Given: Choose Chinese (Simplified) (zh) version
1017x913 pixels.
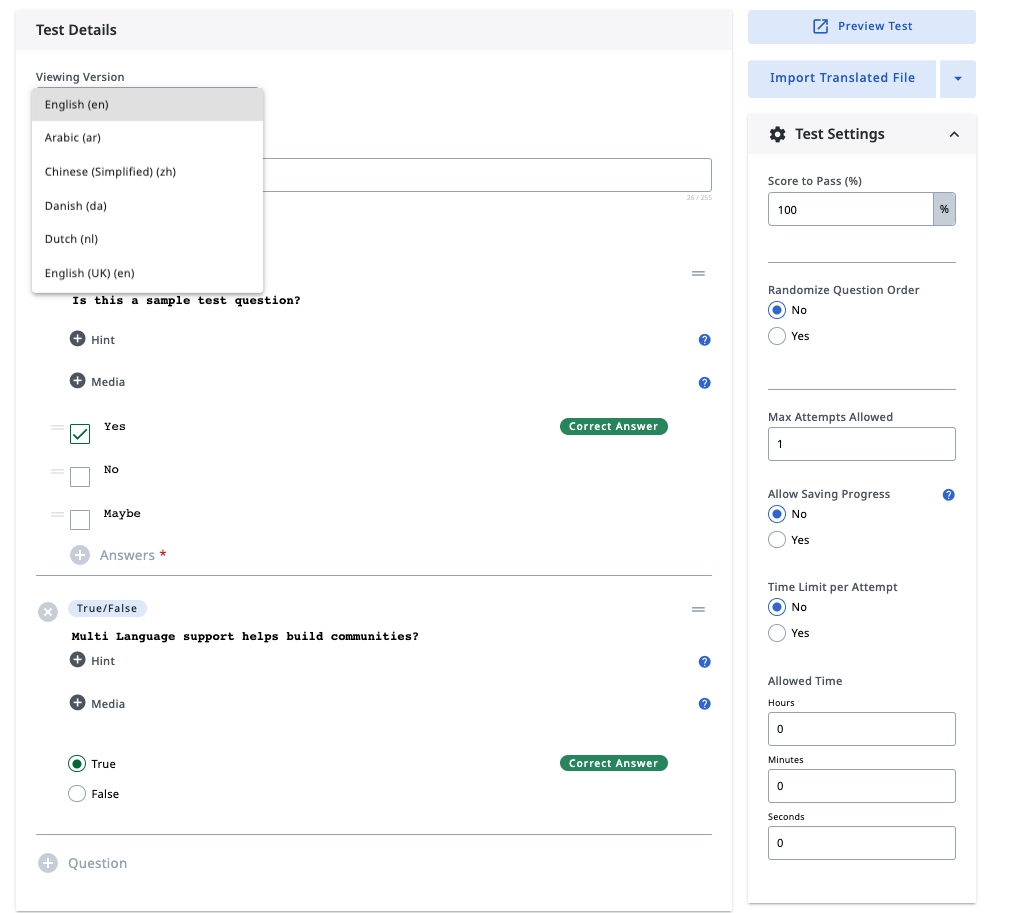Looking at the screenshot, I should (x=147, y=172).
